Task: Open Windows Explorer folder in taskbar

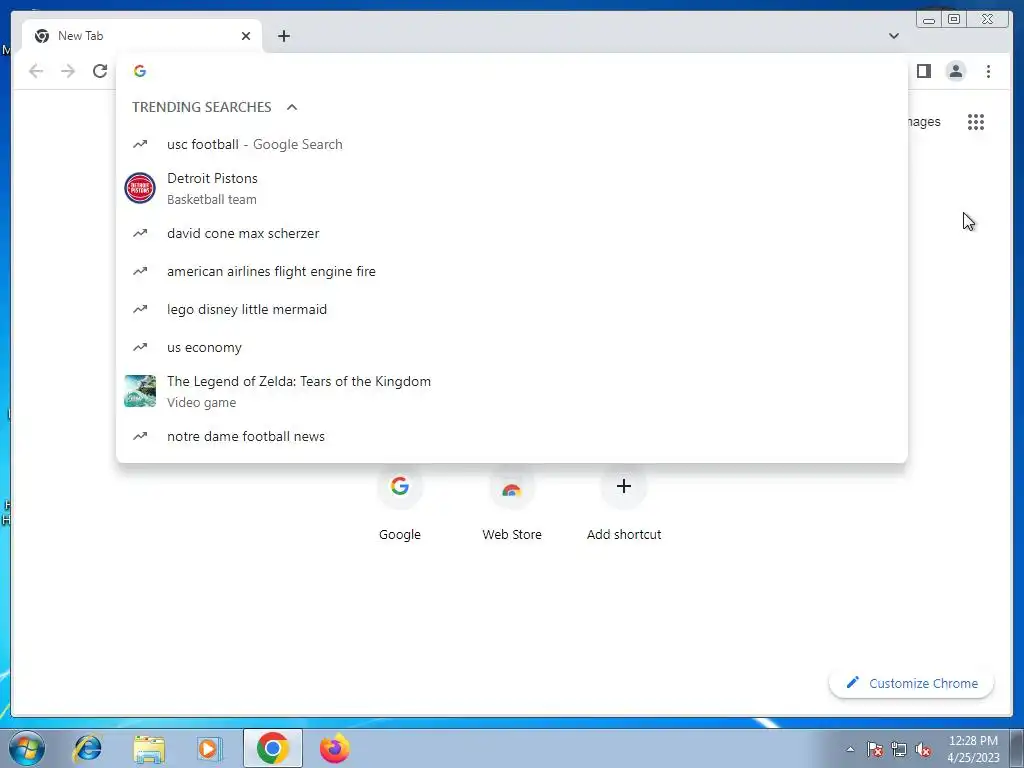Action: [x=149, y=748]
